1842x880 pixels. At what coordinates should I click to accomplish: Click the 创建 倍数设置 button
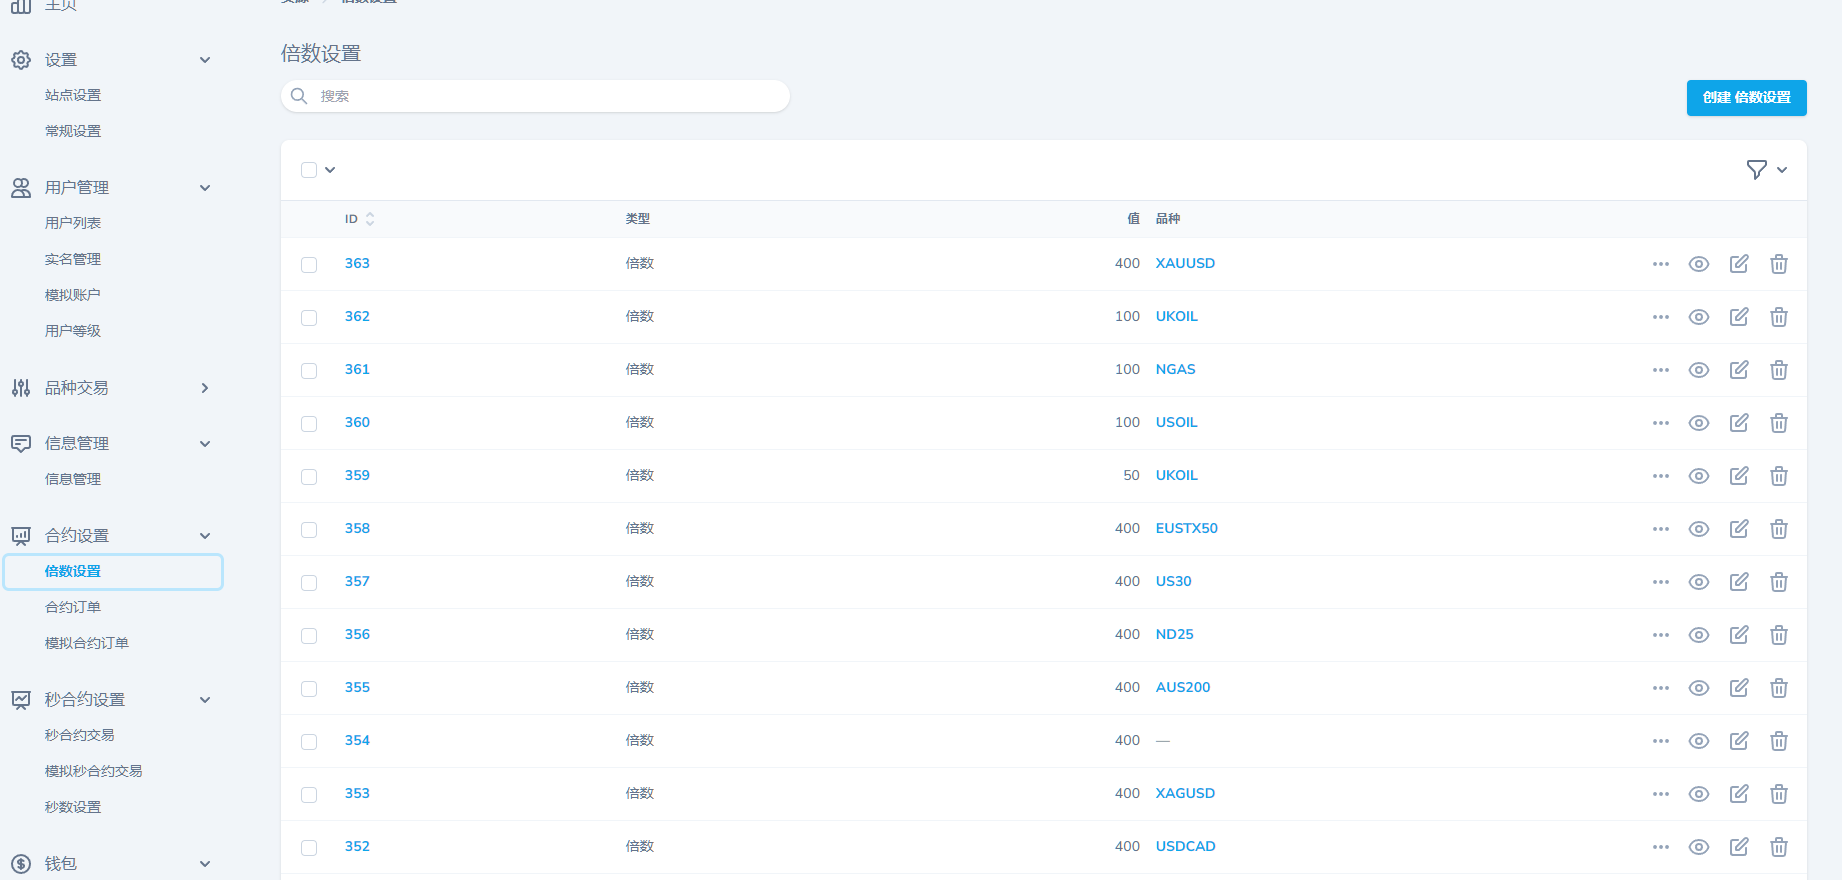[1746, 98]
